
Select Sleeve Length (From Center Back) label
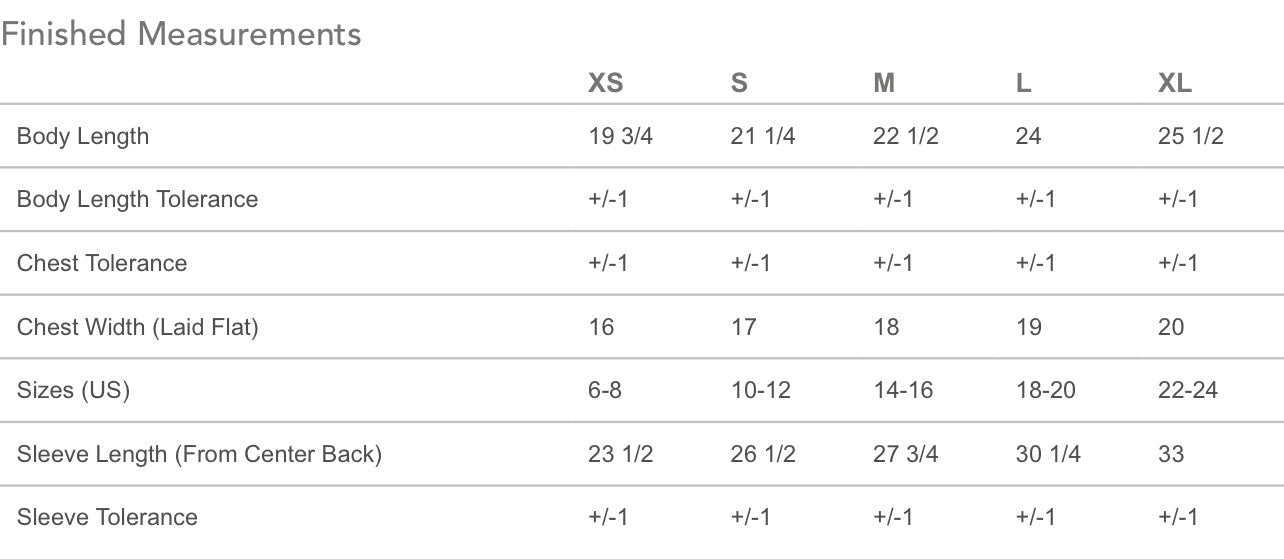click(x=199, y=454)
